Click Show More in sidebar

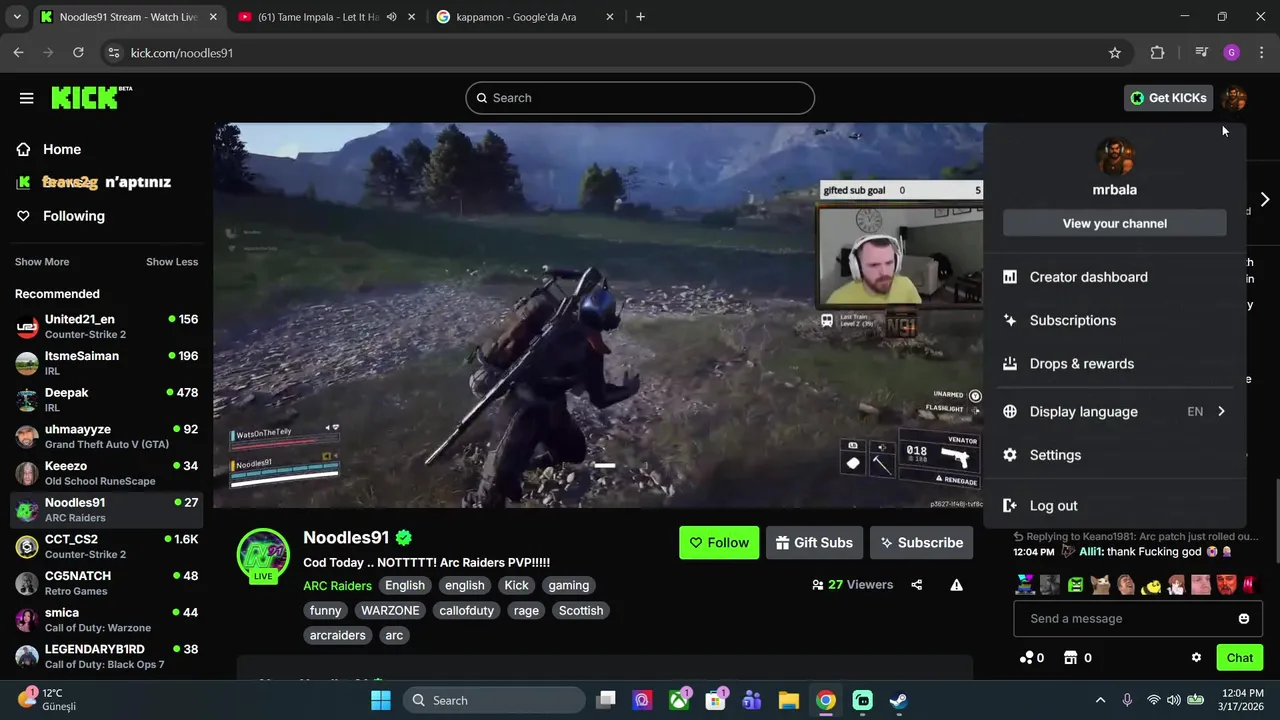coord(42,262)
